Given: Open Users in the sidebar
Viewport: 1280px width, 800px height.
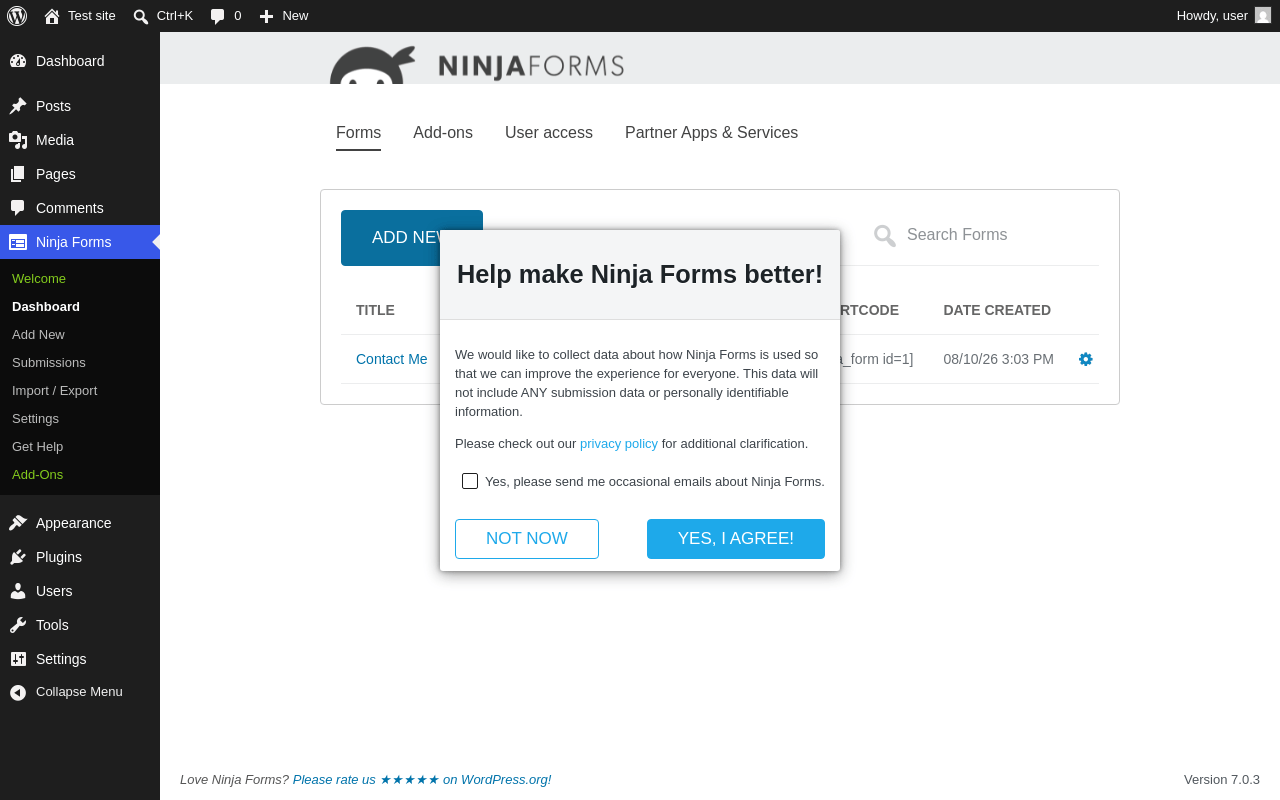Looking at the screenshot, I should point(80,591).
